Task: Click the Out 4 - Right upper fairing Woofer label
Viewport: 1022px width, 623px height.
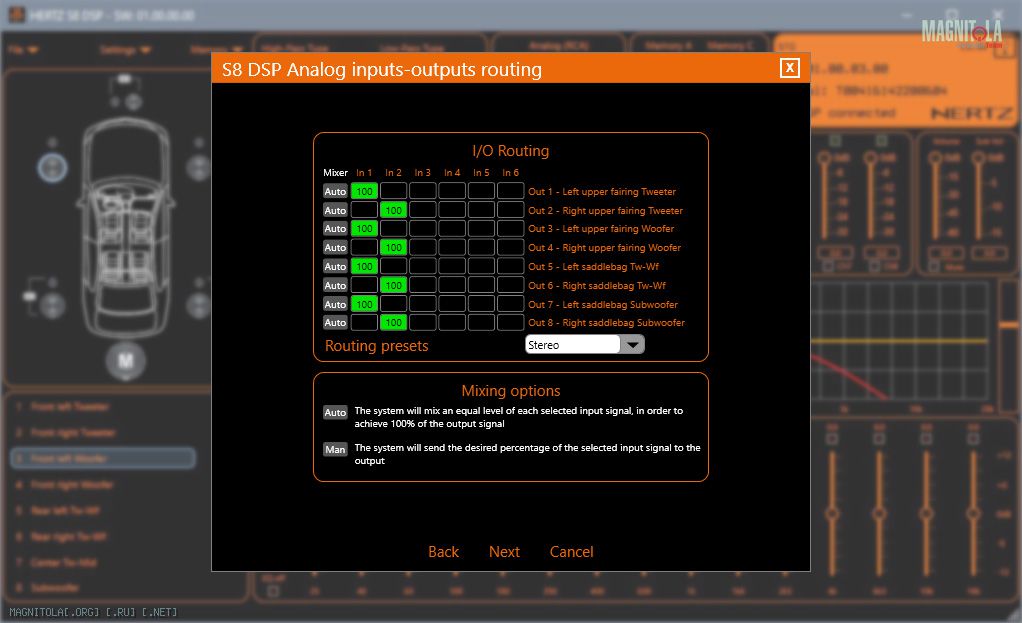Action: point(604,248)
